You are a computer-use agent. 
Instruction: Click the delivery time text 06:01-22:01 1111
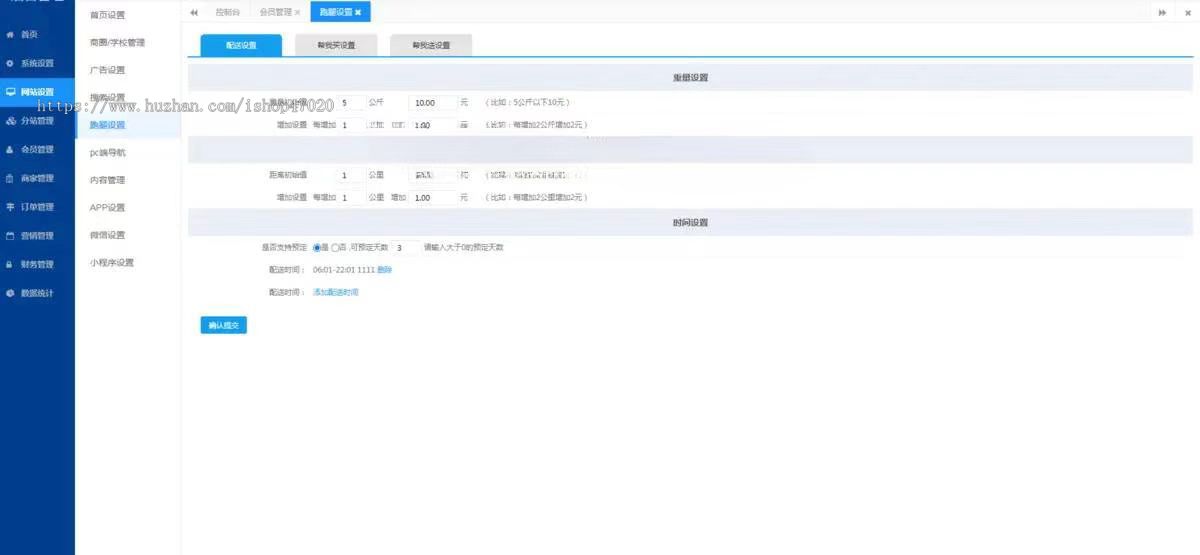tap(344, 270)
